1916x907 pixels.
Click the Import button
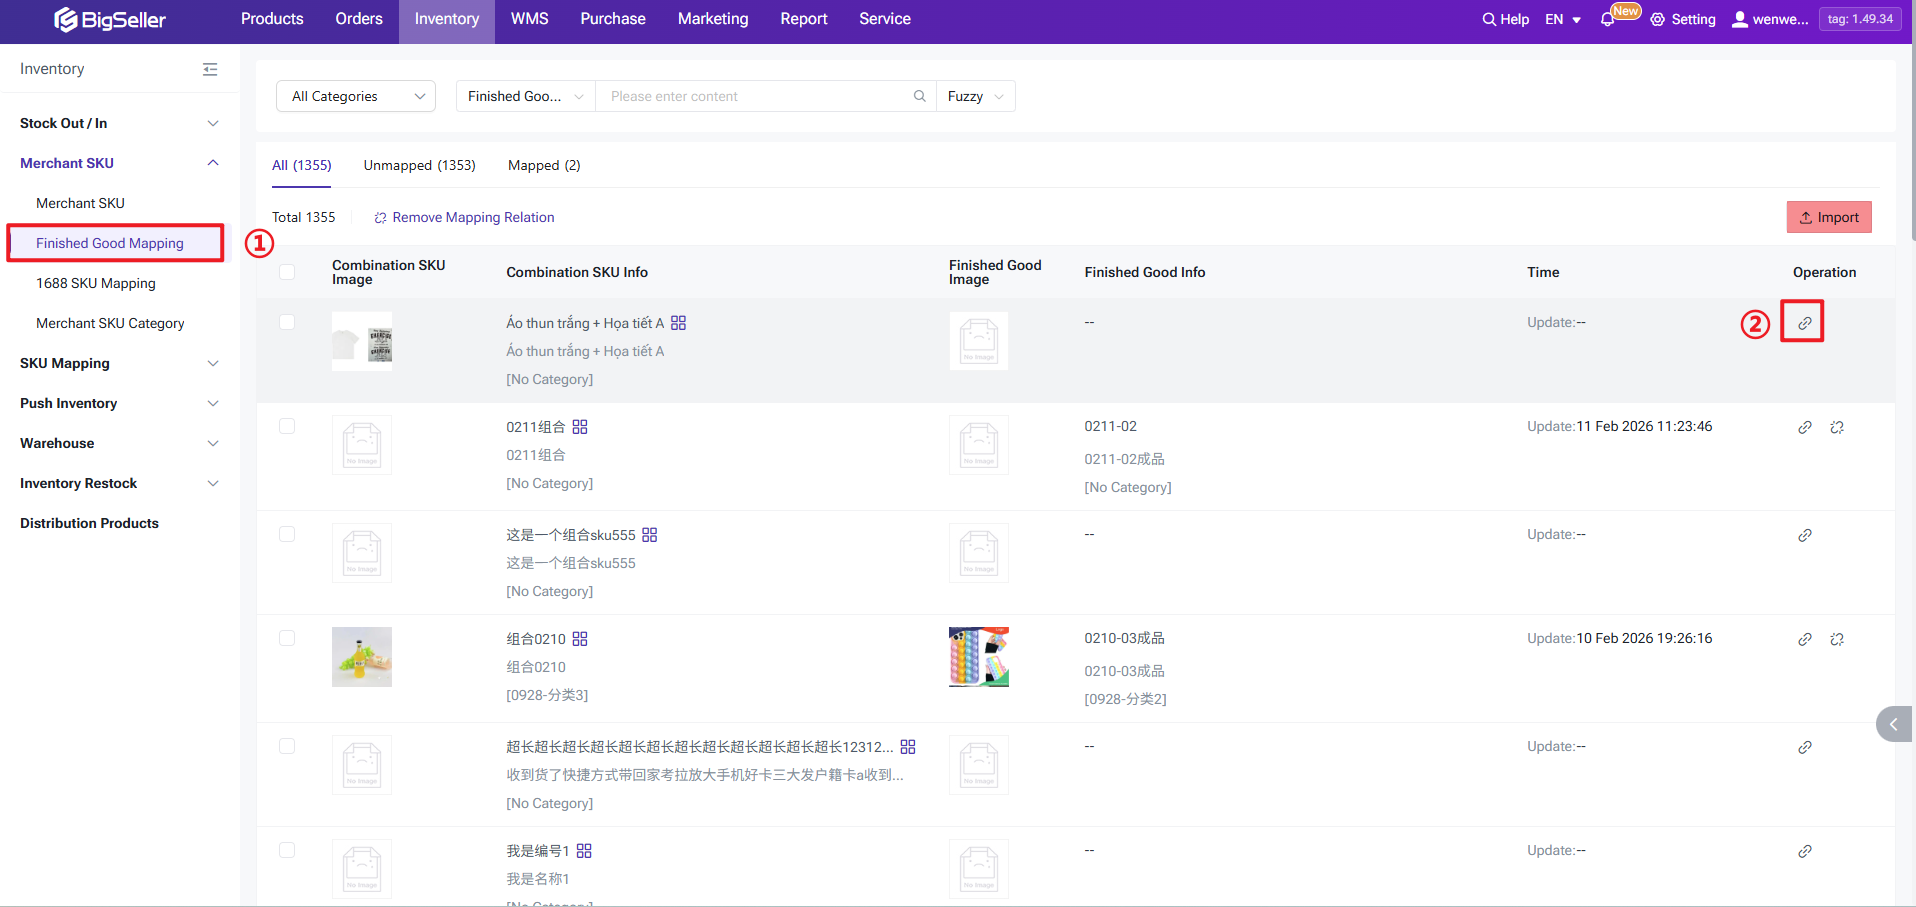[x=1828, y=217]
